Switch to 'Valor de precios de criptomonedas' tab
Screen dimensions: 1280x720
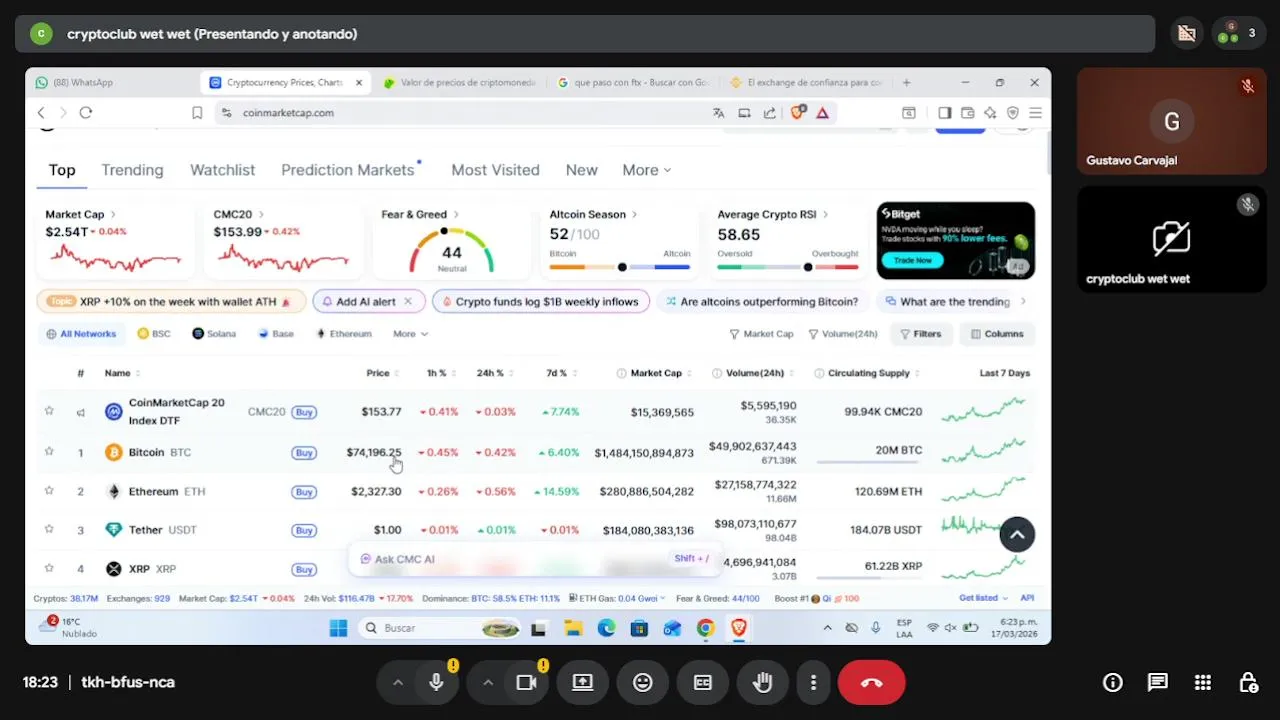pos(460,83)
